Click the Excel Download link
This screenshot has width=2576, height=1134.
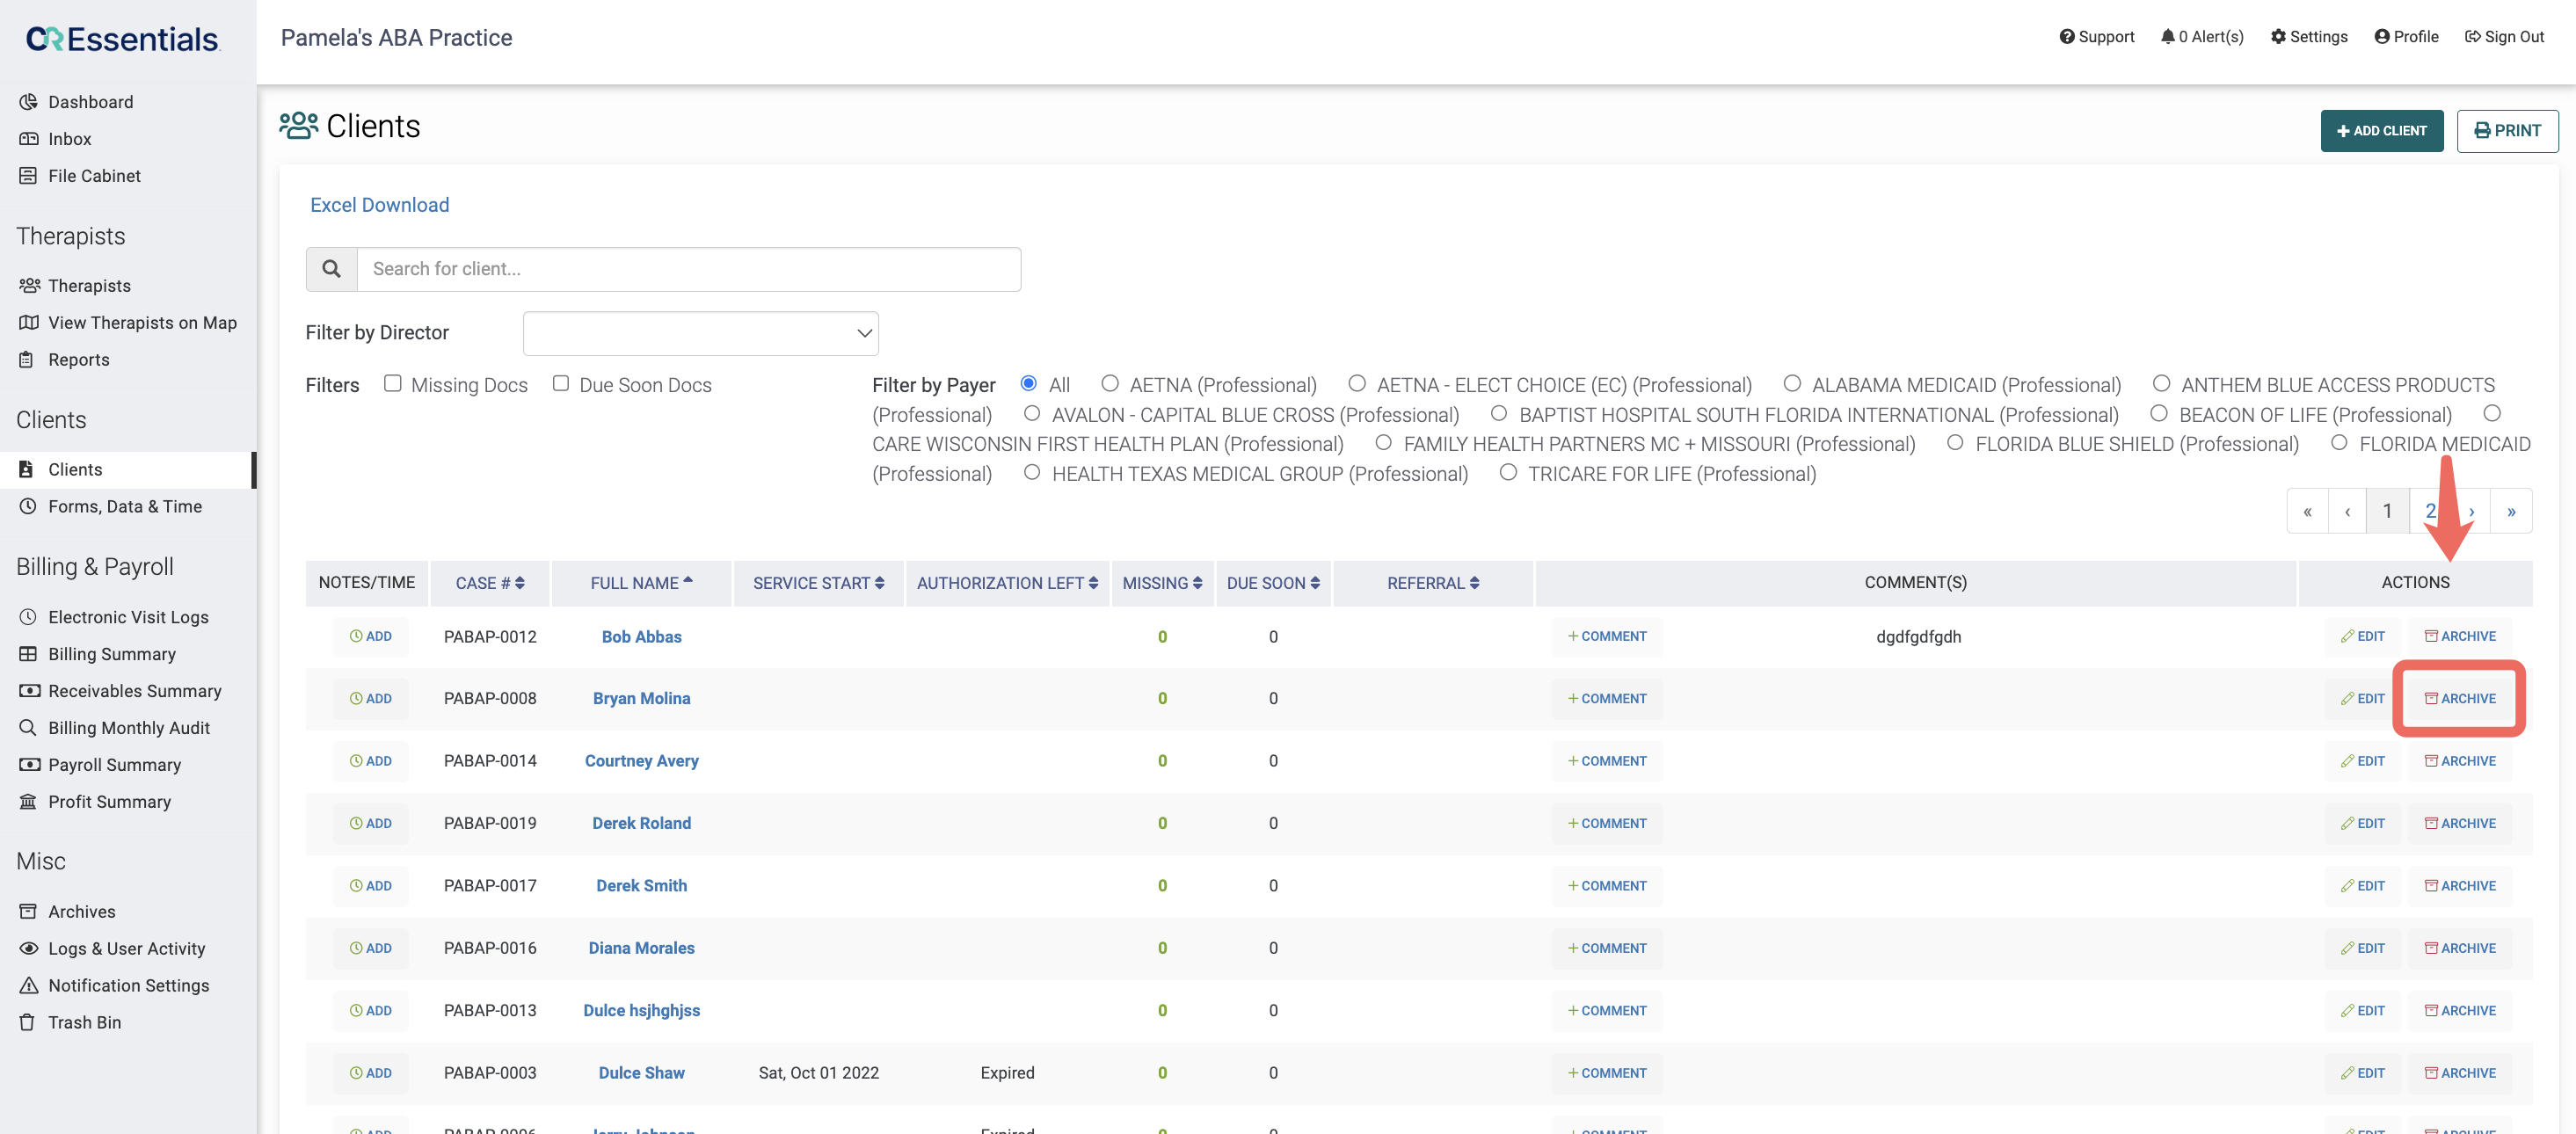(379, 205)
